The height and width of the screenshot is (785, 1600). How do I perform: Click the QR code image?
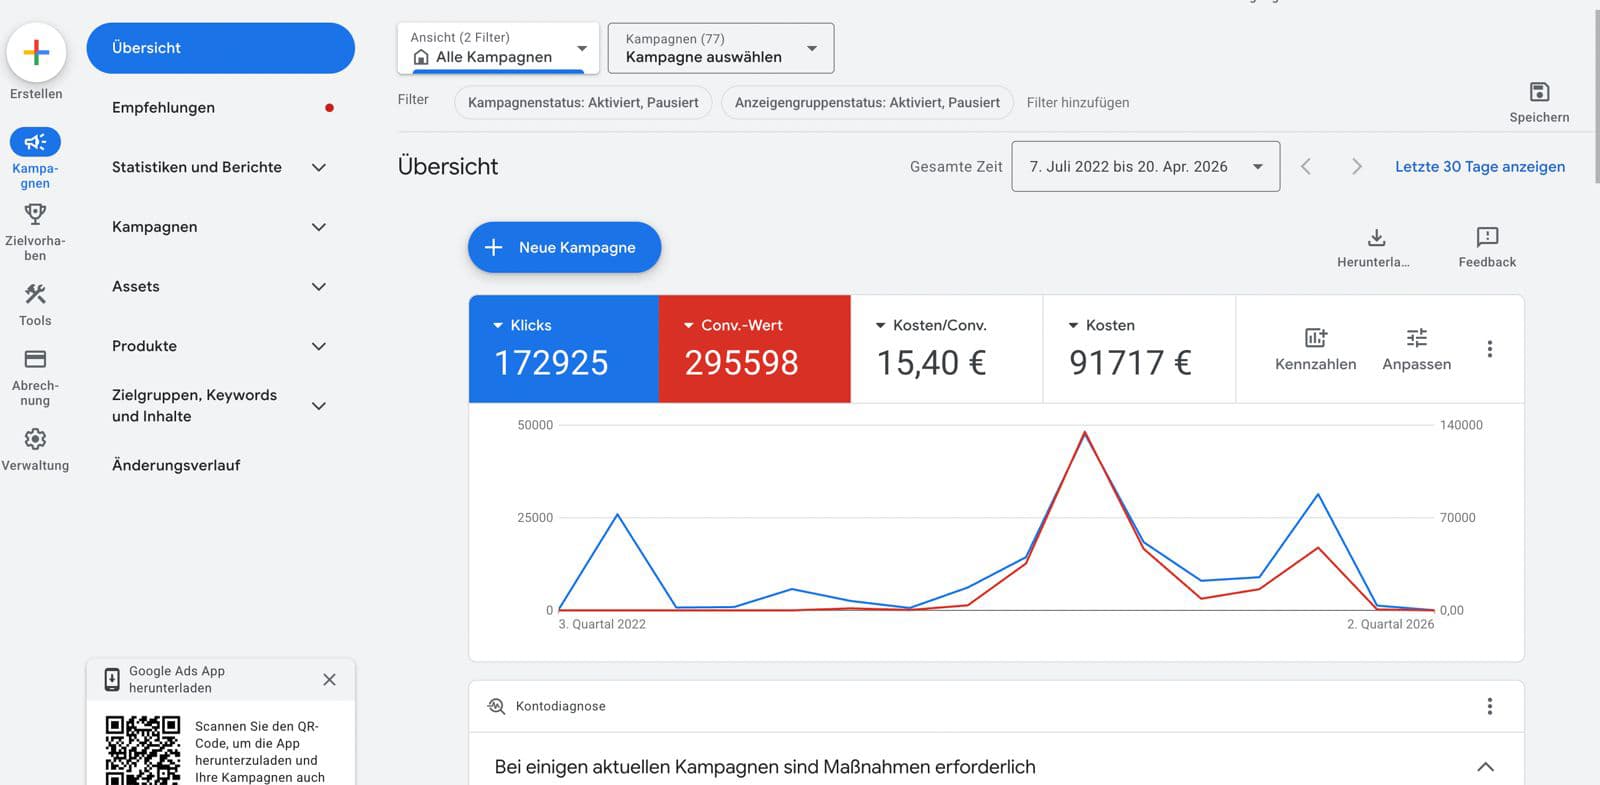click(143, 750)
